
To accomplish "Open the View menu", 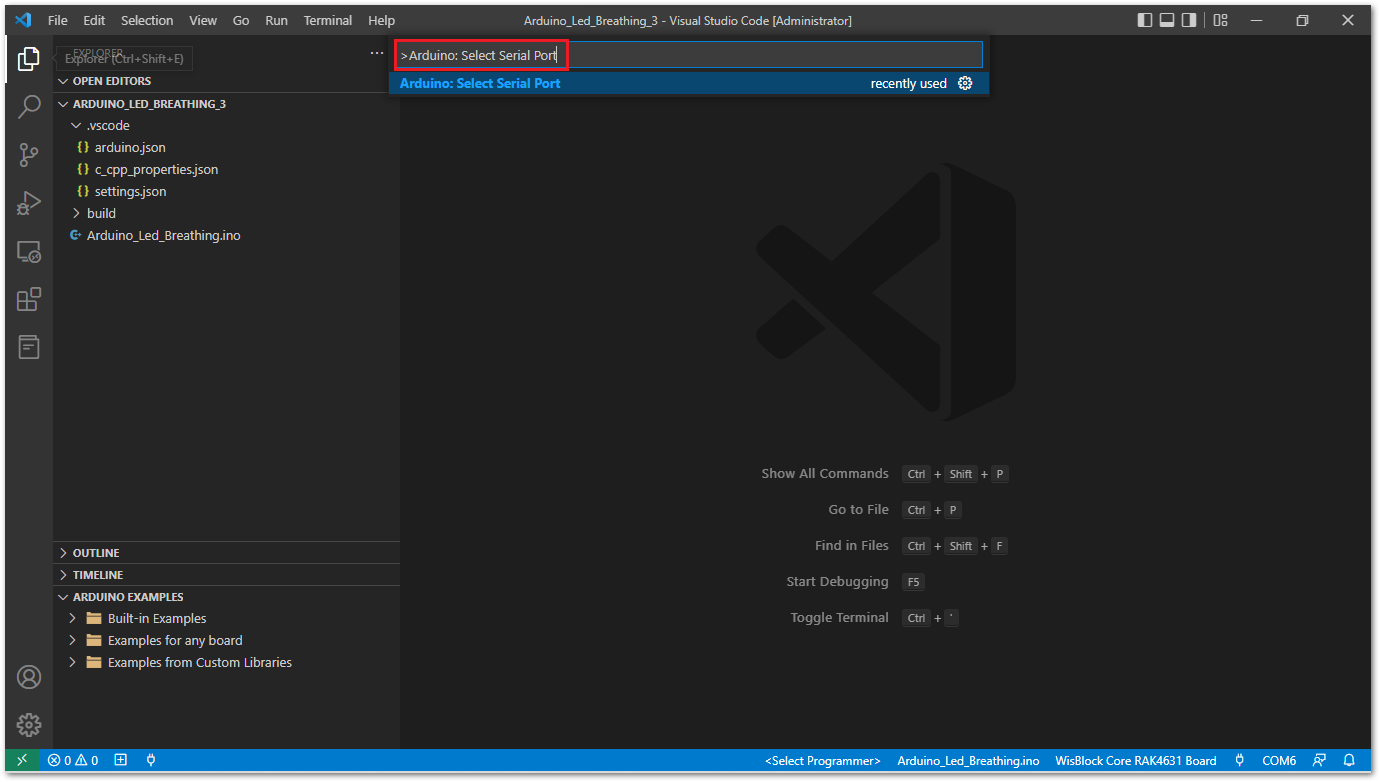I will click(203, 20).
